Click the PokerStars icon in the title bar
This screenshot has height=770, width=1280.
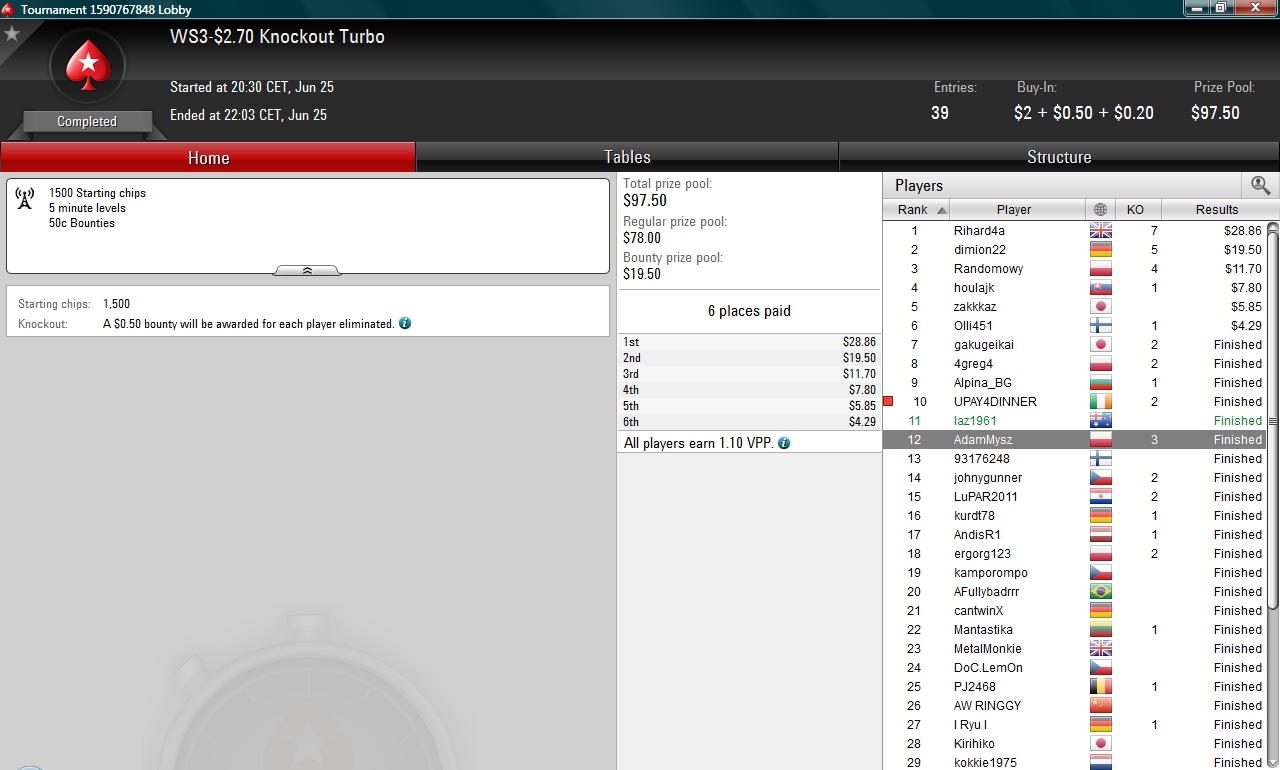point(9,9)
